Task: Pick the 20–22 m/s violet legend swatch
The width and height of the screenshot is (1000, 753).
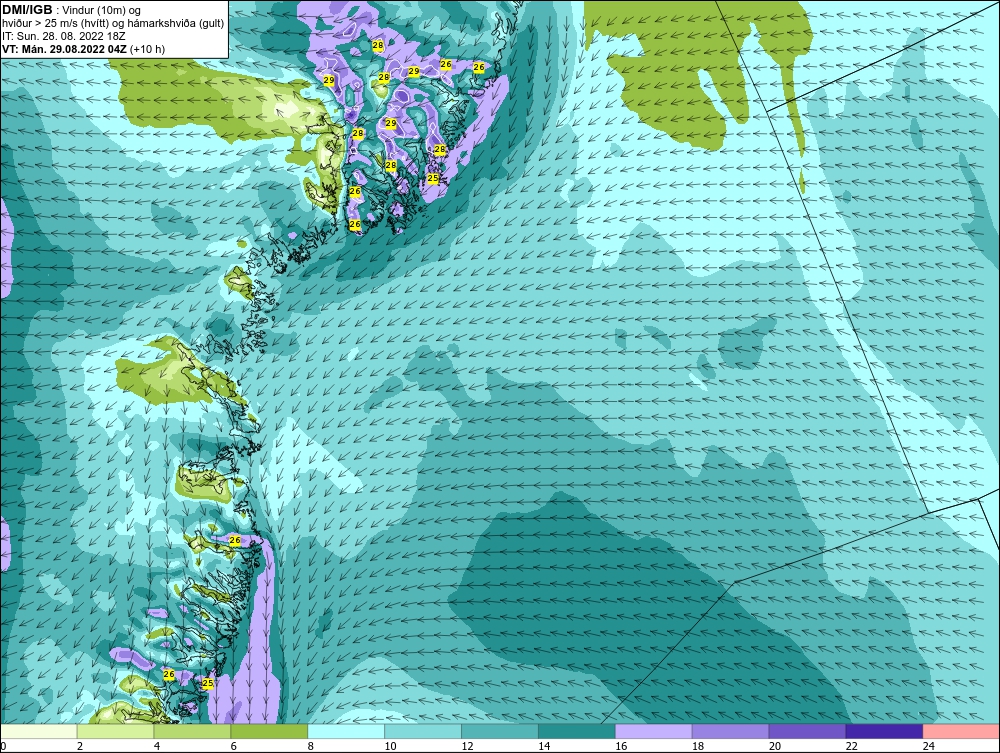Action: (807, 731)
